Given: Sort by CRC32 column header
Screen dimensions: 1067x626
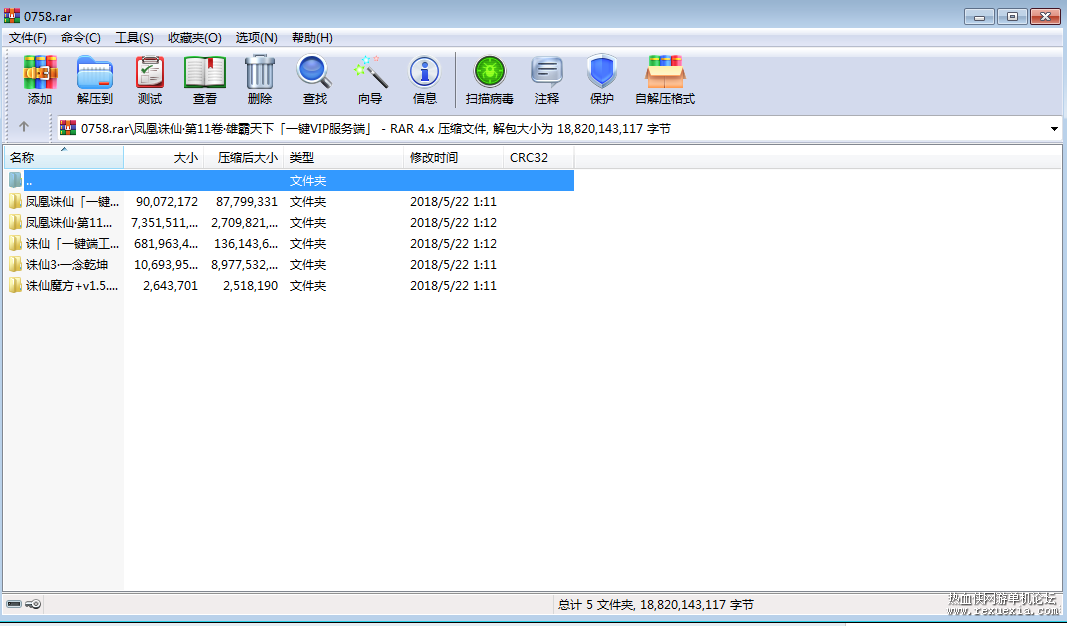Looking at the screenshot, I should pyautogui.click(x=538, y=158).
